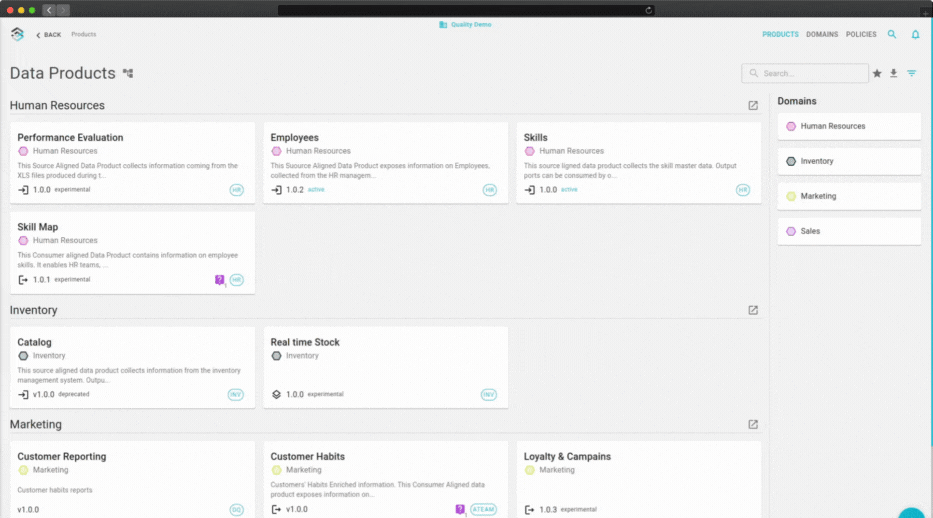Click the Marketing section heading
This screenshot has height=518, width=933.
point(36,424)
